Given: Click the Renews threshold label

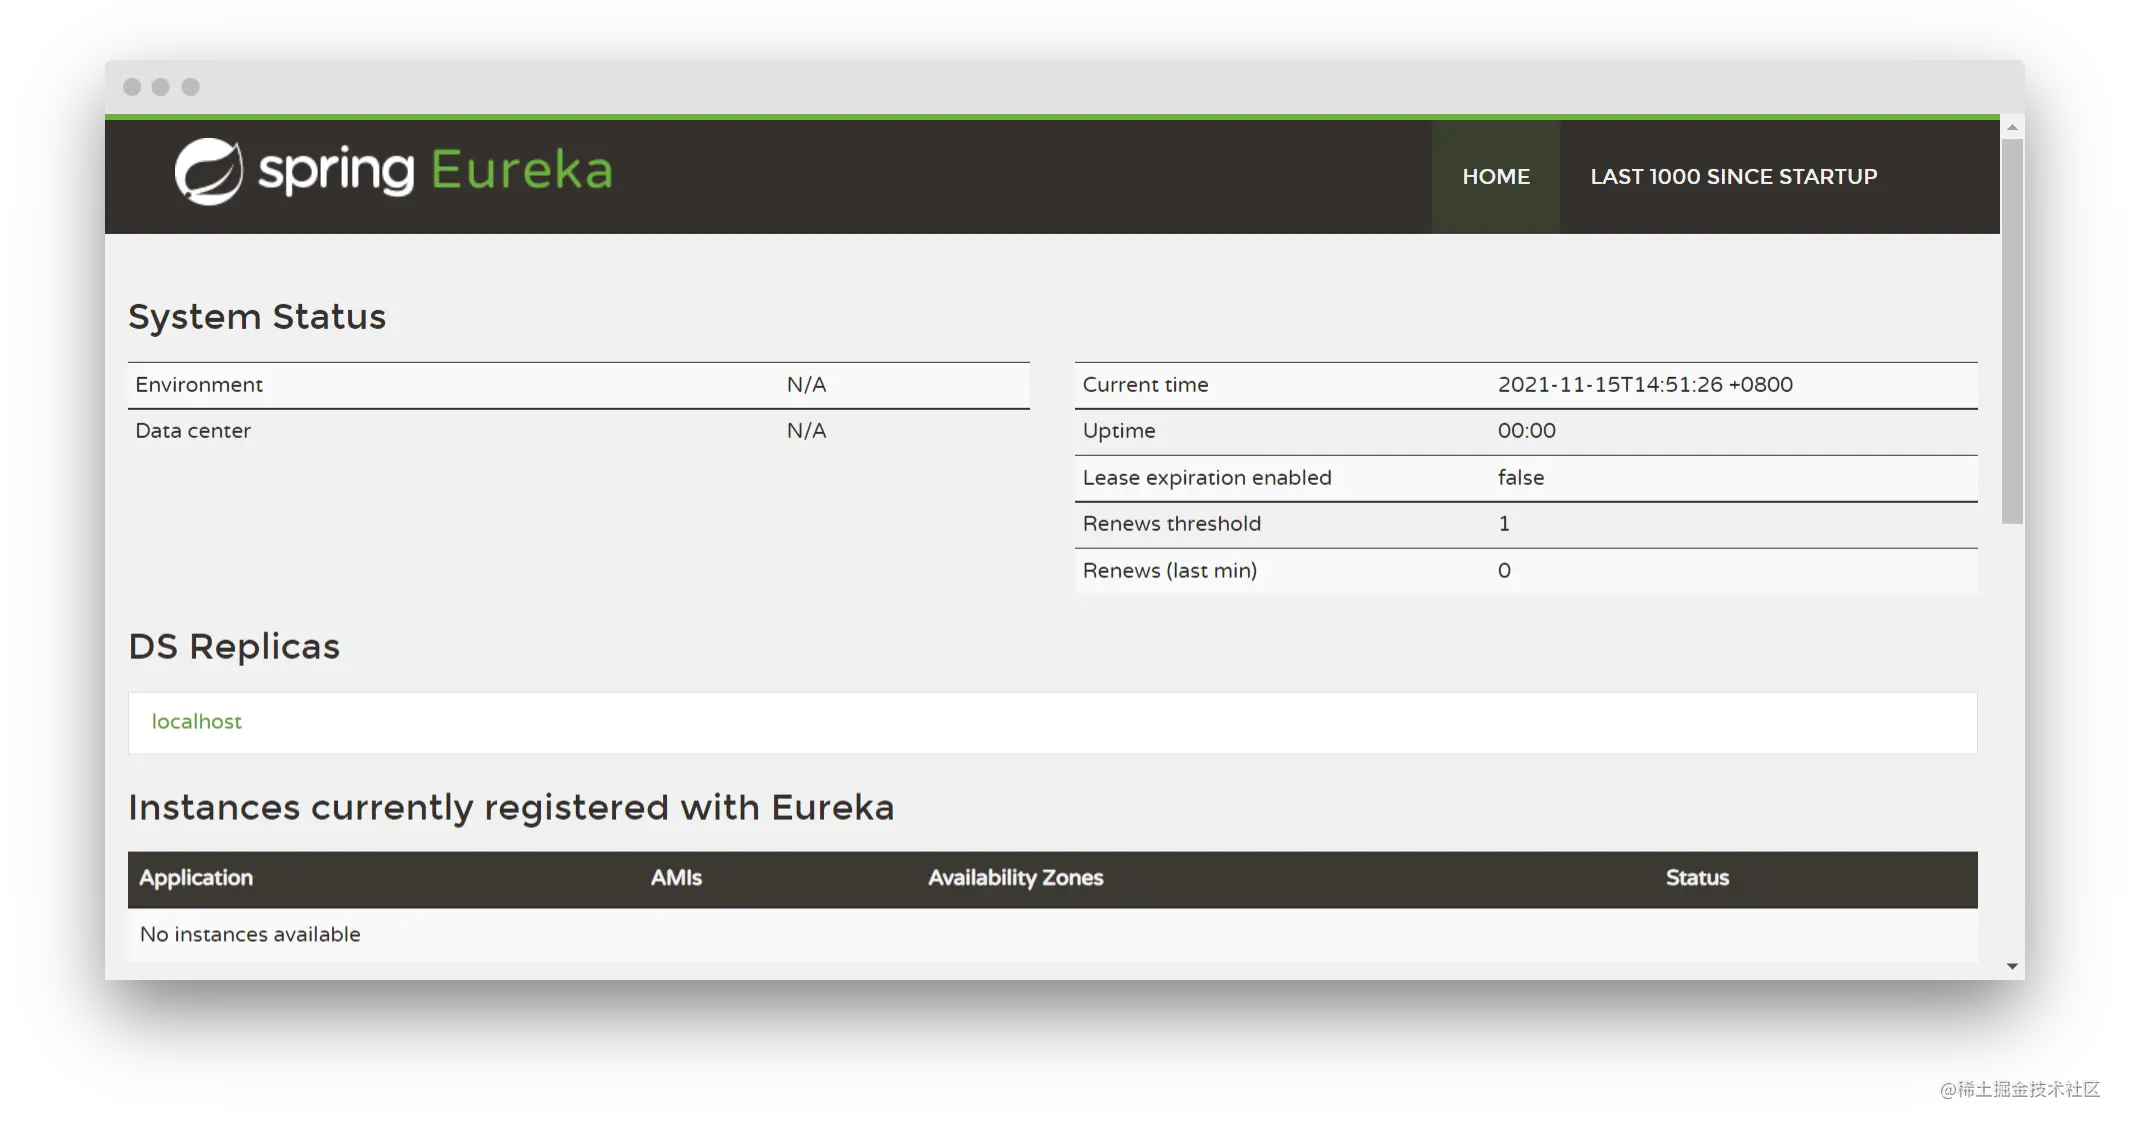Looking at the screenshot, I should [x=1171, y=524].
